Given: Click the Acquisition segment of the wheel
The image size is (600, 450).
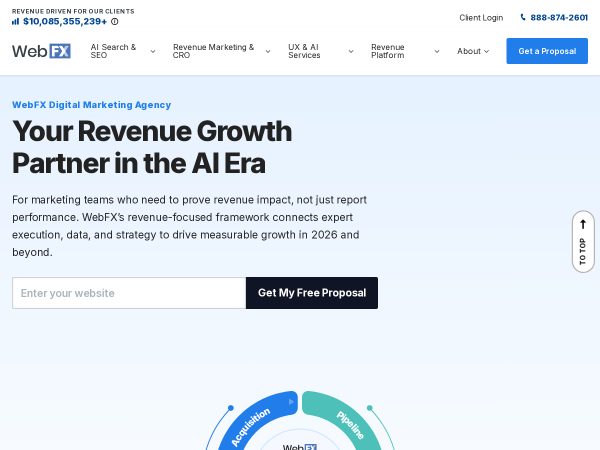Looking at the screenshot, I should [x=256, y=423].
